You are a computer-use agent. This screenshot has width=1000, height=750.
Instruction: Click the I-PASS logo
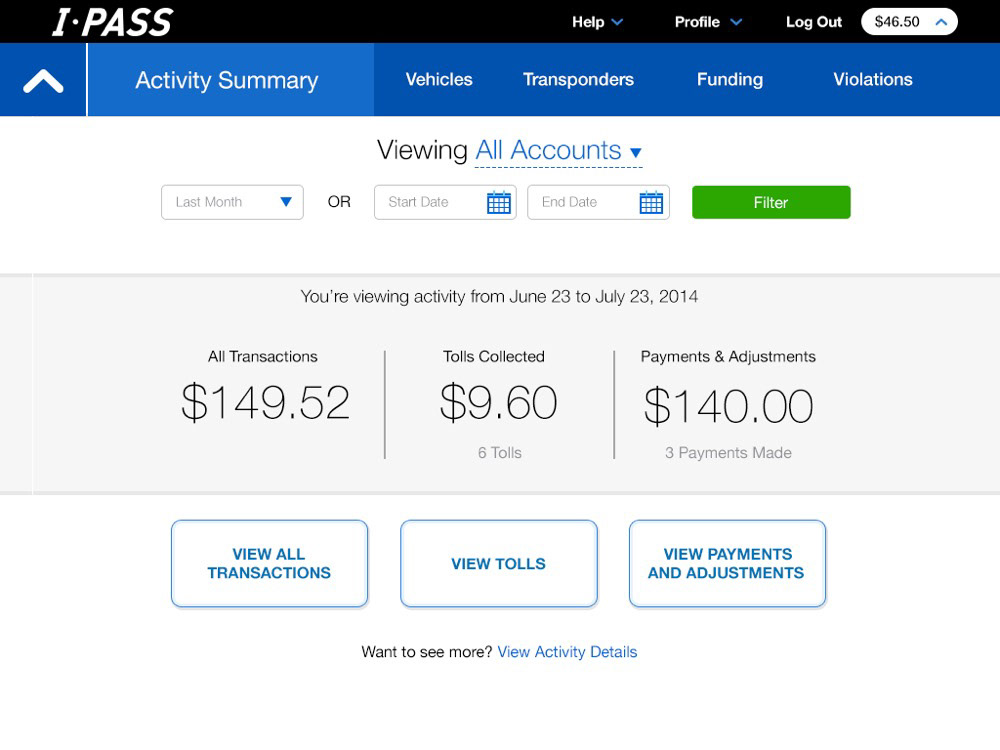tap(112, 22)
